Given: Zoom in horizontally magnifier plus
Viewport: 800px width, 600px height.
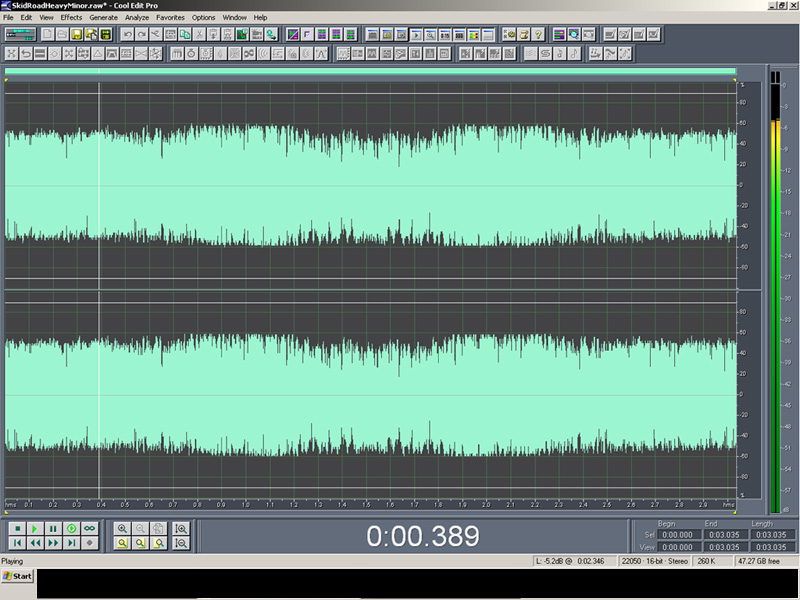Looking at the screenshot, I should tap(122, 529).
